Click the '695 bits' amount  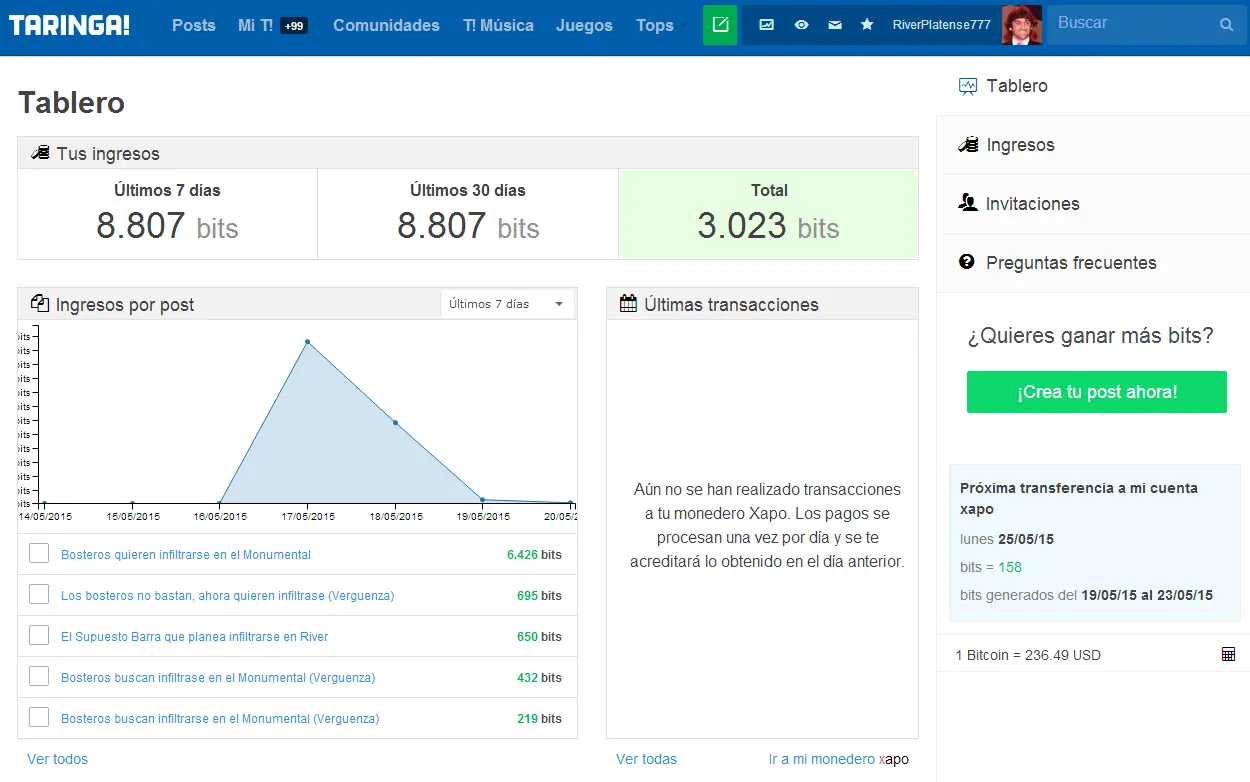539,595
